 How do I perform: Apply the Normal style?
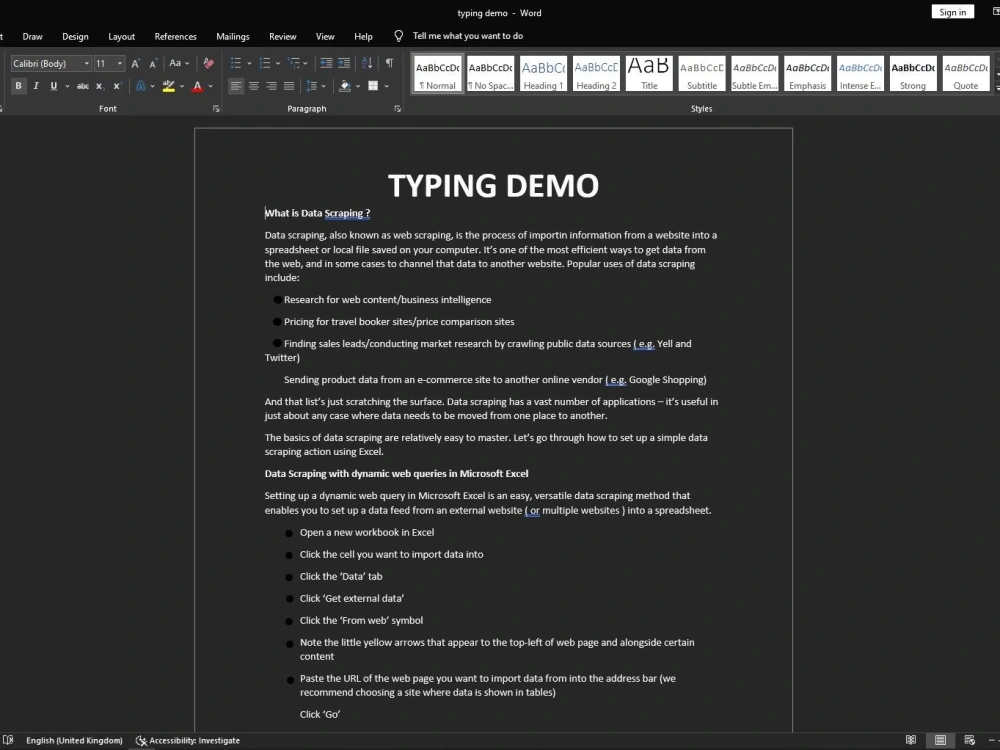coord(438,74)
